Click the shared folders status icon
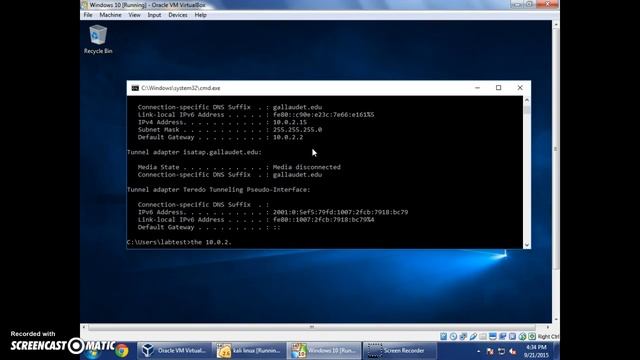The height and width of the screenshot is (360, 640). point(483,336)
